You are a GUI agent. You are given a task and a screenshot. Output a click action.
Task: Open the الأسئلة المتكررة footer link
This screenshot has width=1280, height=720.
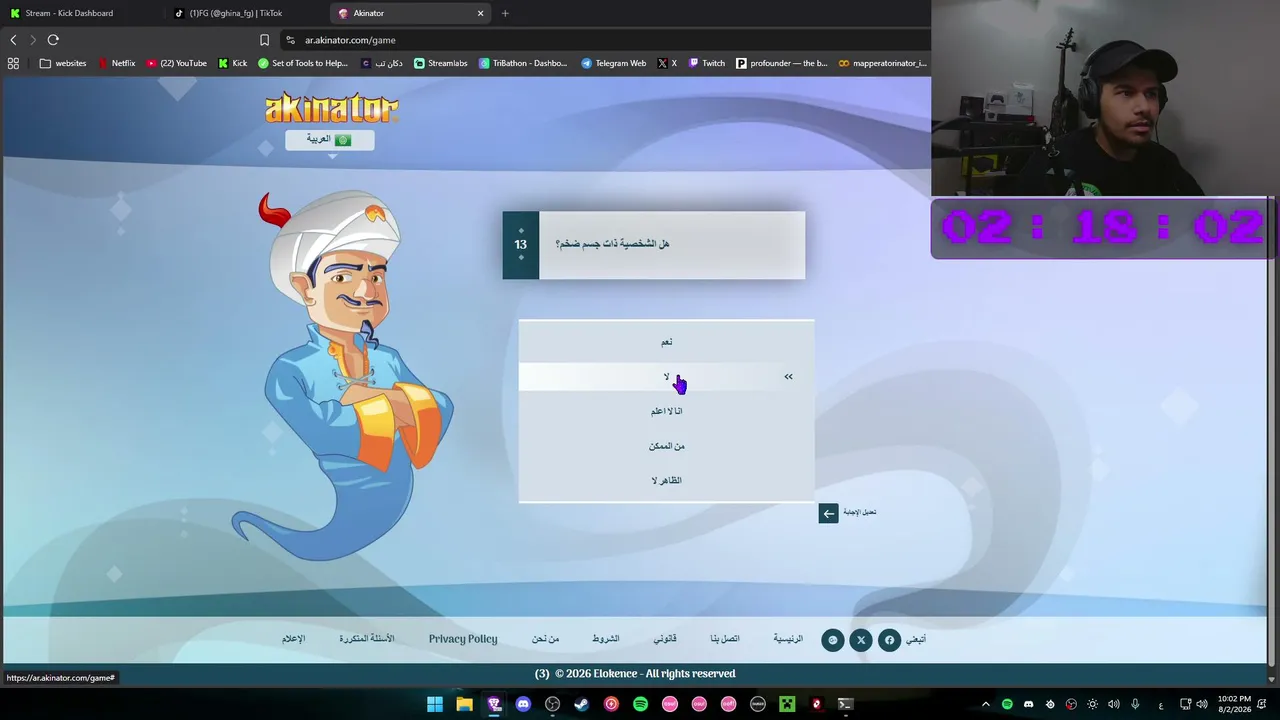point(367,639)
